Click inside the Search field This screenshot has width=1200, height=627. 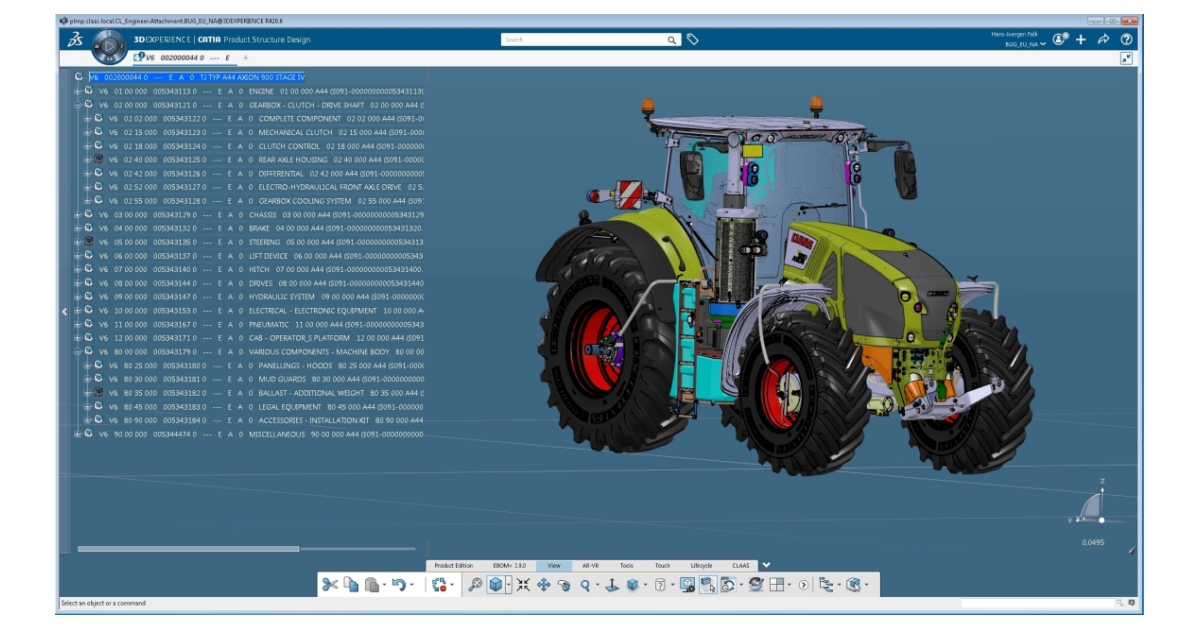[580, 37]
